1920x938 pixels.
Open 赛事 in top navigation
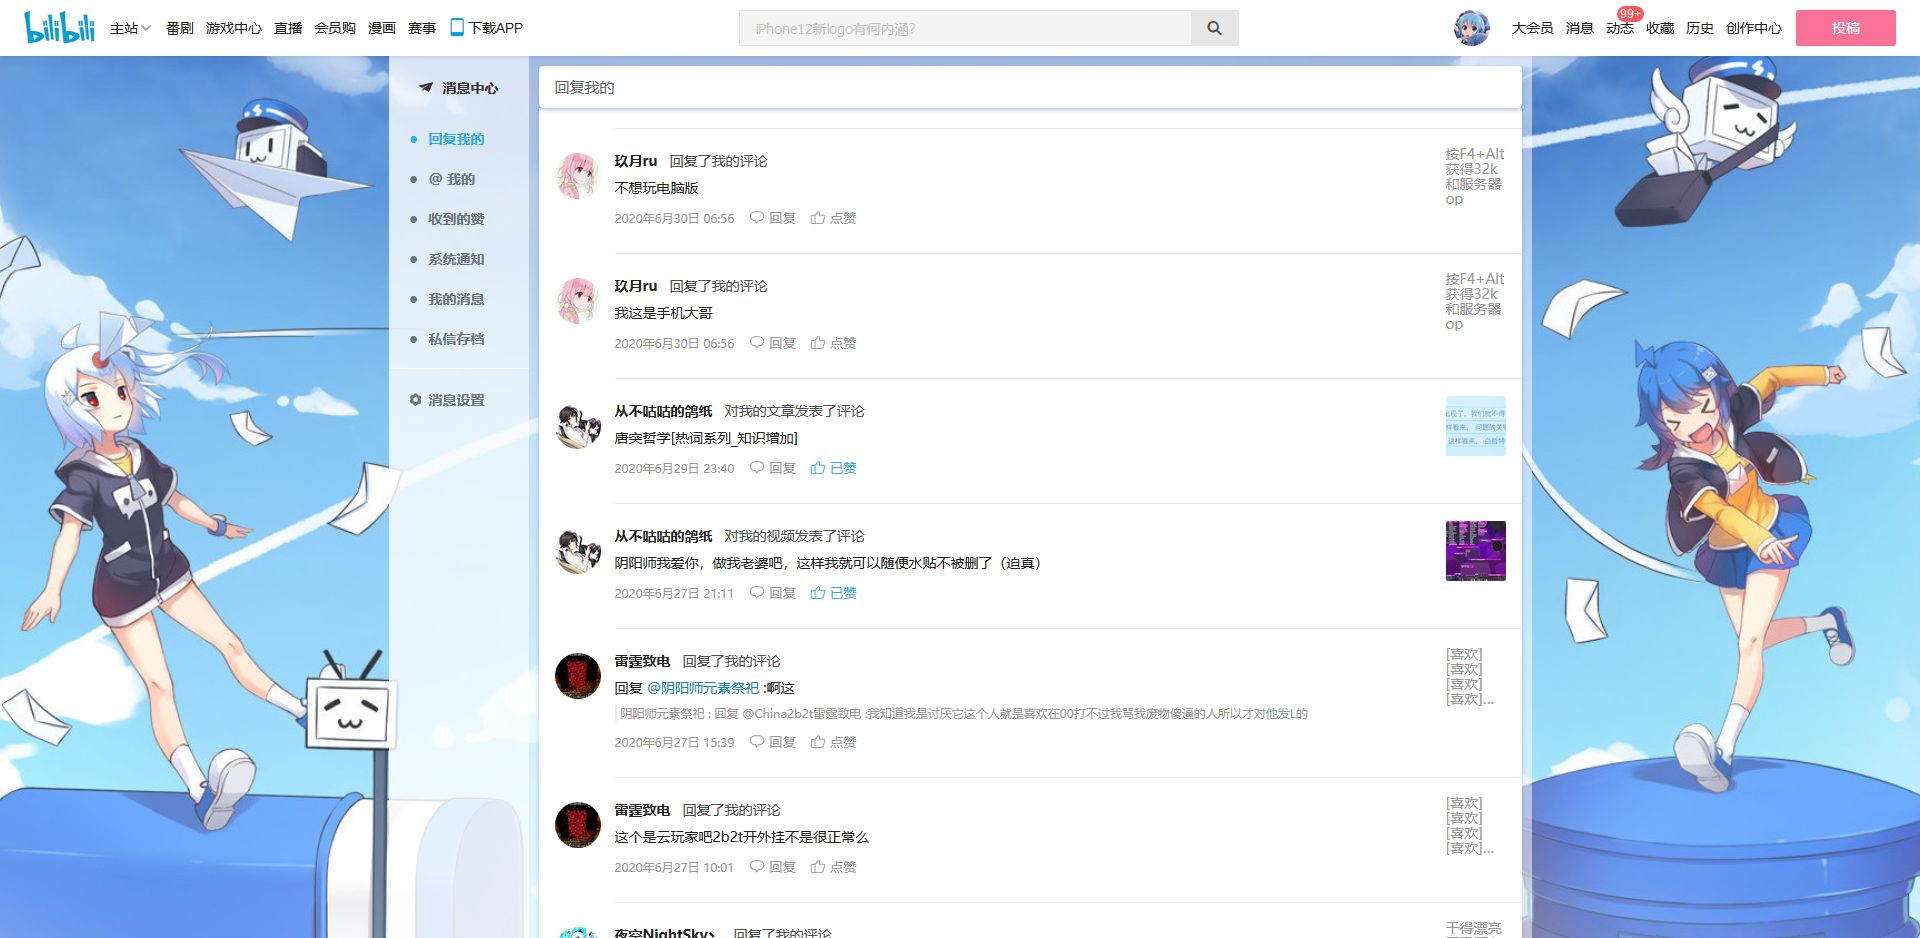pos(422,28)
